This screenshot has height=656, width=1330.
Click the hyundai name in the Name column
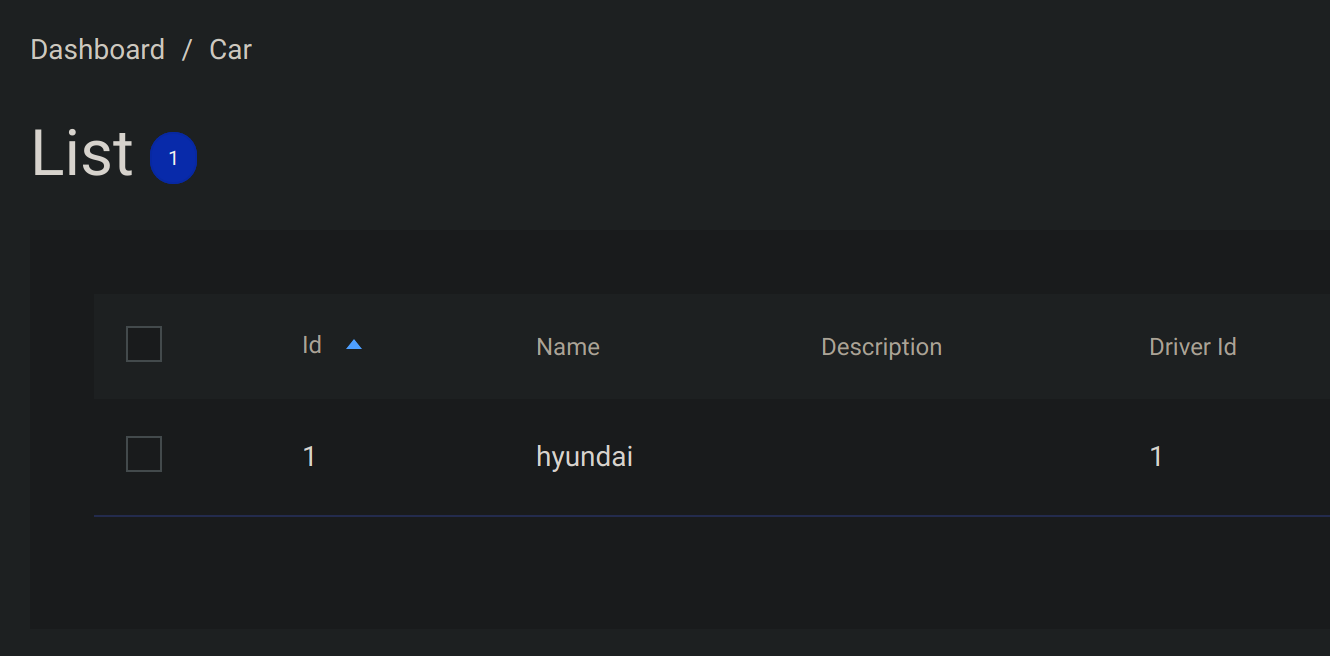tap(584, 456)
